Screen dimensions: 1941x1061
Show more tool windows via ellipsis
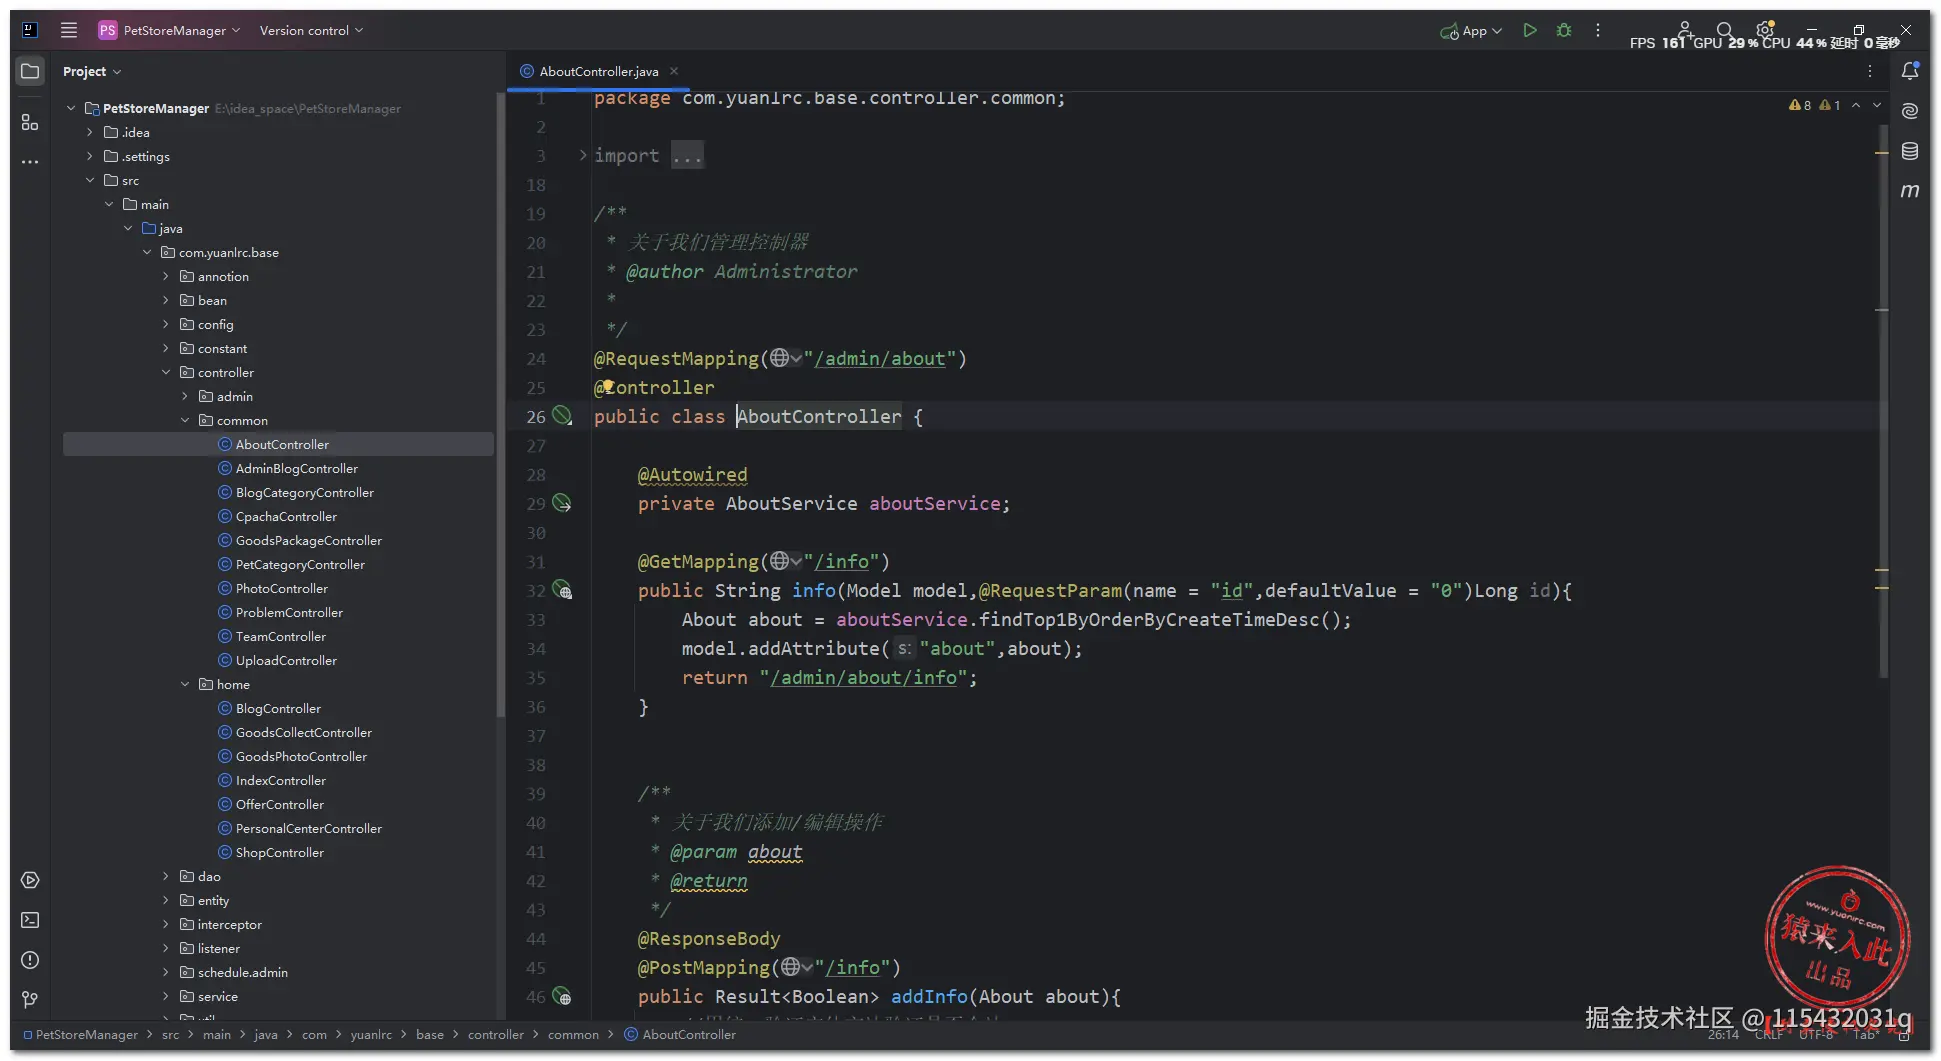click(x=30, y=161)
